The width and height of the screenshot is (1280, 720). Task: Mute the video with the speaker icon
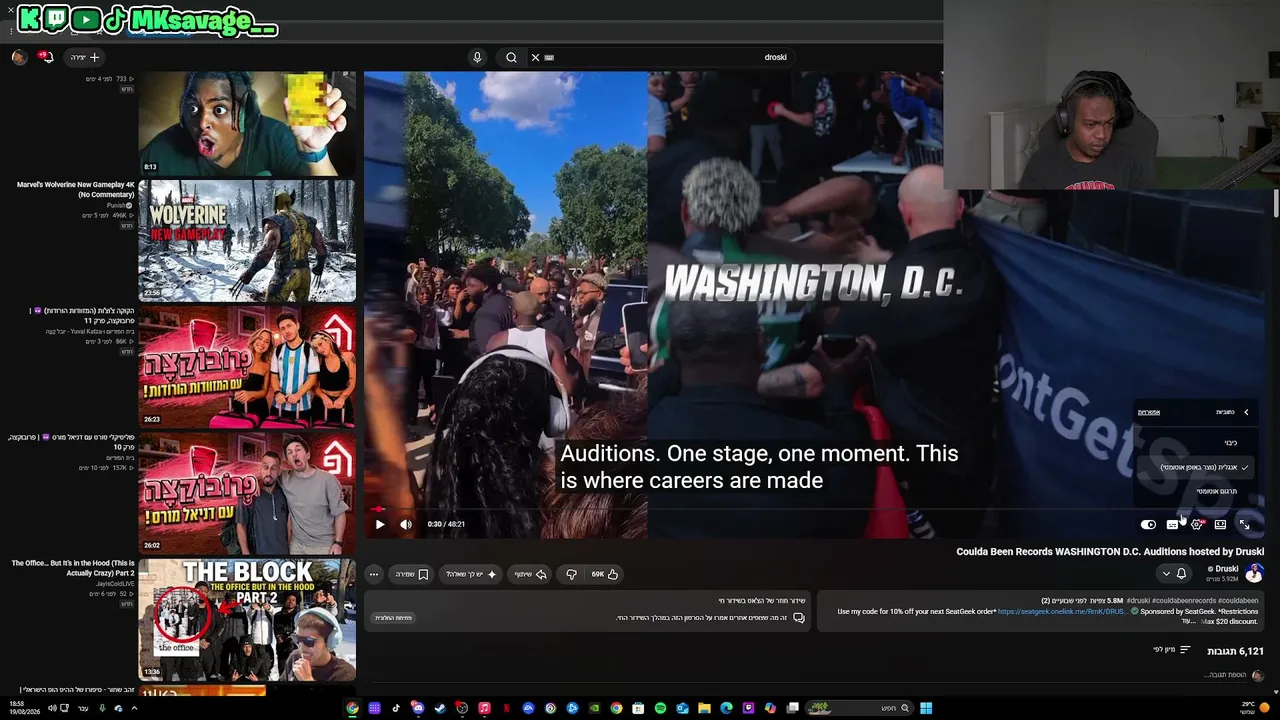406,524
